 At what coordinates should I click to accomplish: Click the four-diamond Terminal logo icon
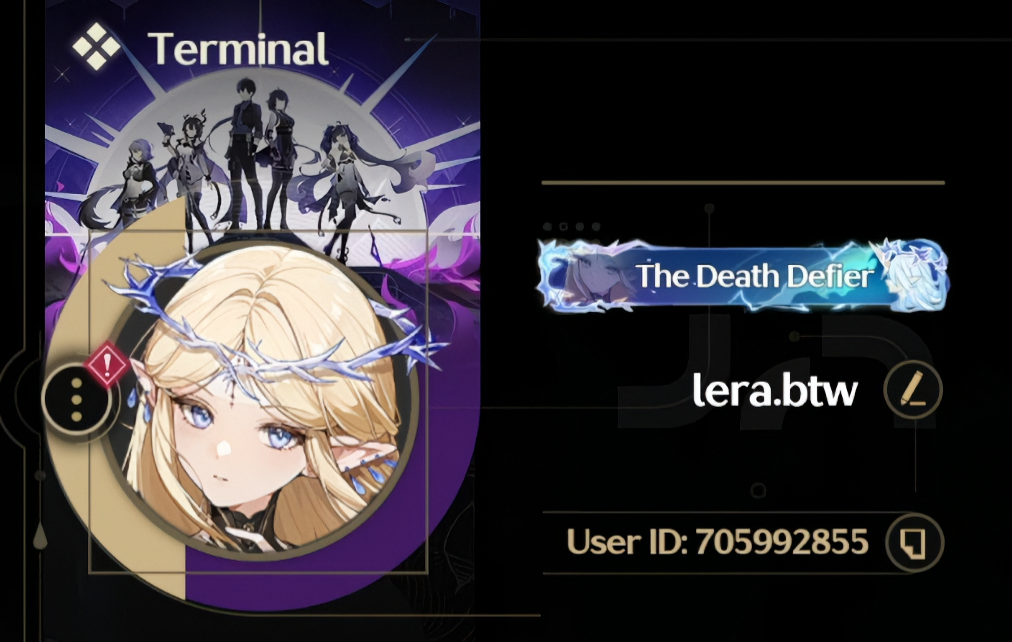coord(96,46)
